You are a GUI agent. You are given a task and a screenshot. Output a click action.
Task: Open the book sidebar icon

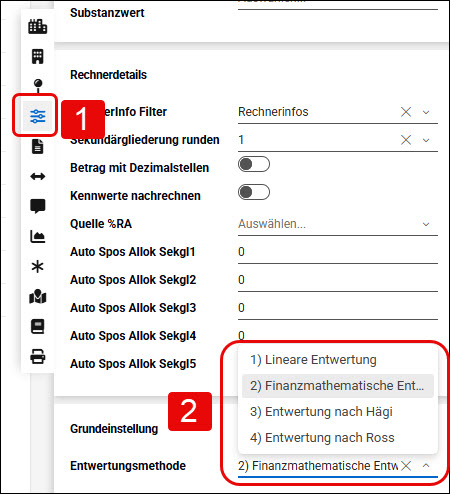tap(38, 326)
